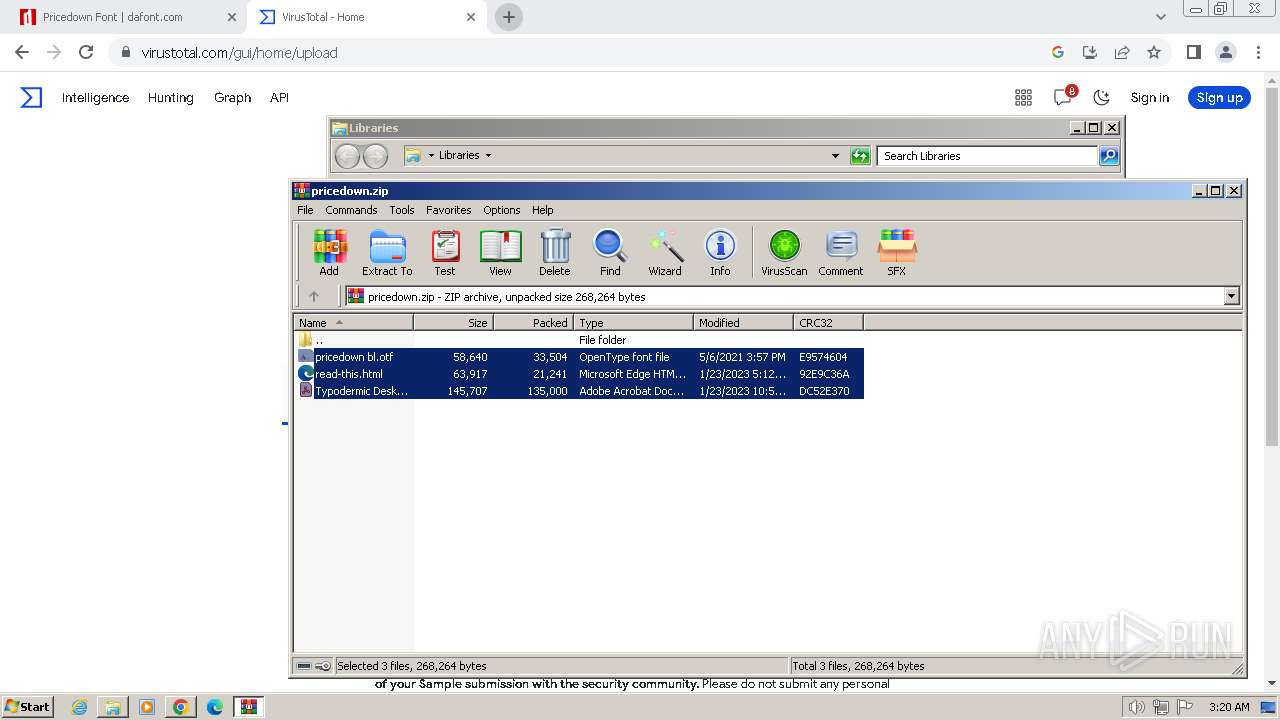Sort file list by Packed column
The image size is (1280, 720).
533,322
